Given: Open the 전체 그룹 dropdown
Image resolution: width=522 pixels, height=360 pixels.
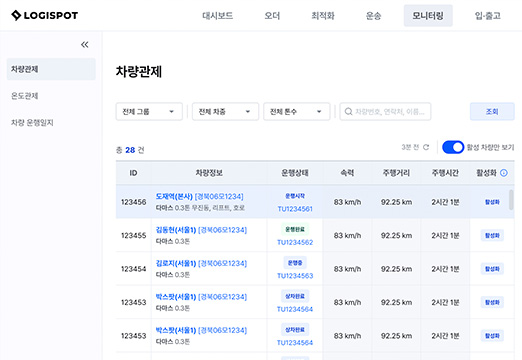Looking at the screenshot, I should click(149, 111).
